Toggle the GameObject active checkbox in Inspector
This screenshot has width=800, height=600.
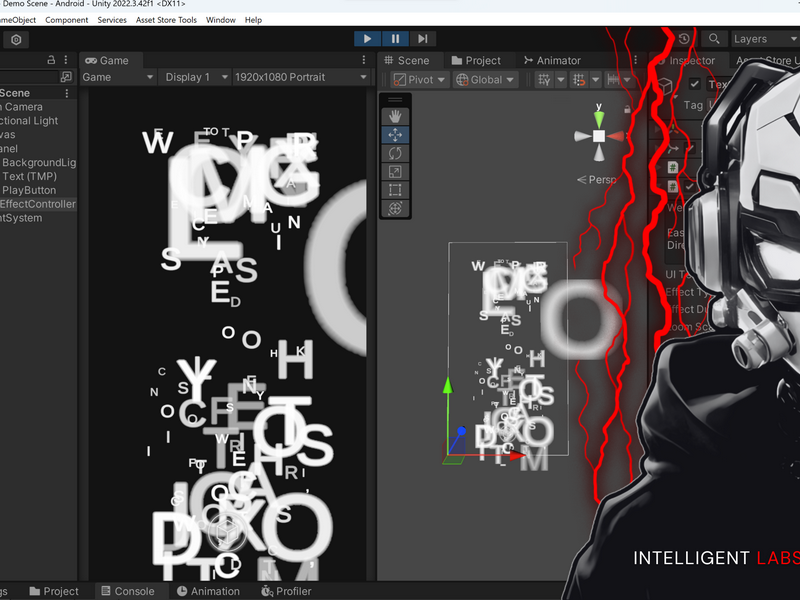click(x=694, y=84)
